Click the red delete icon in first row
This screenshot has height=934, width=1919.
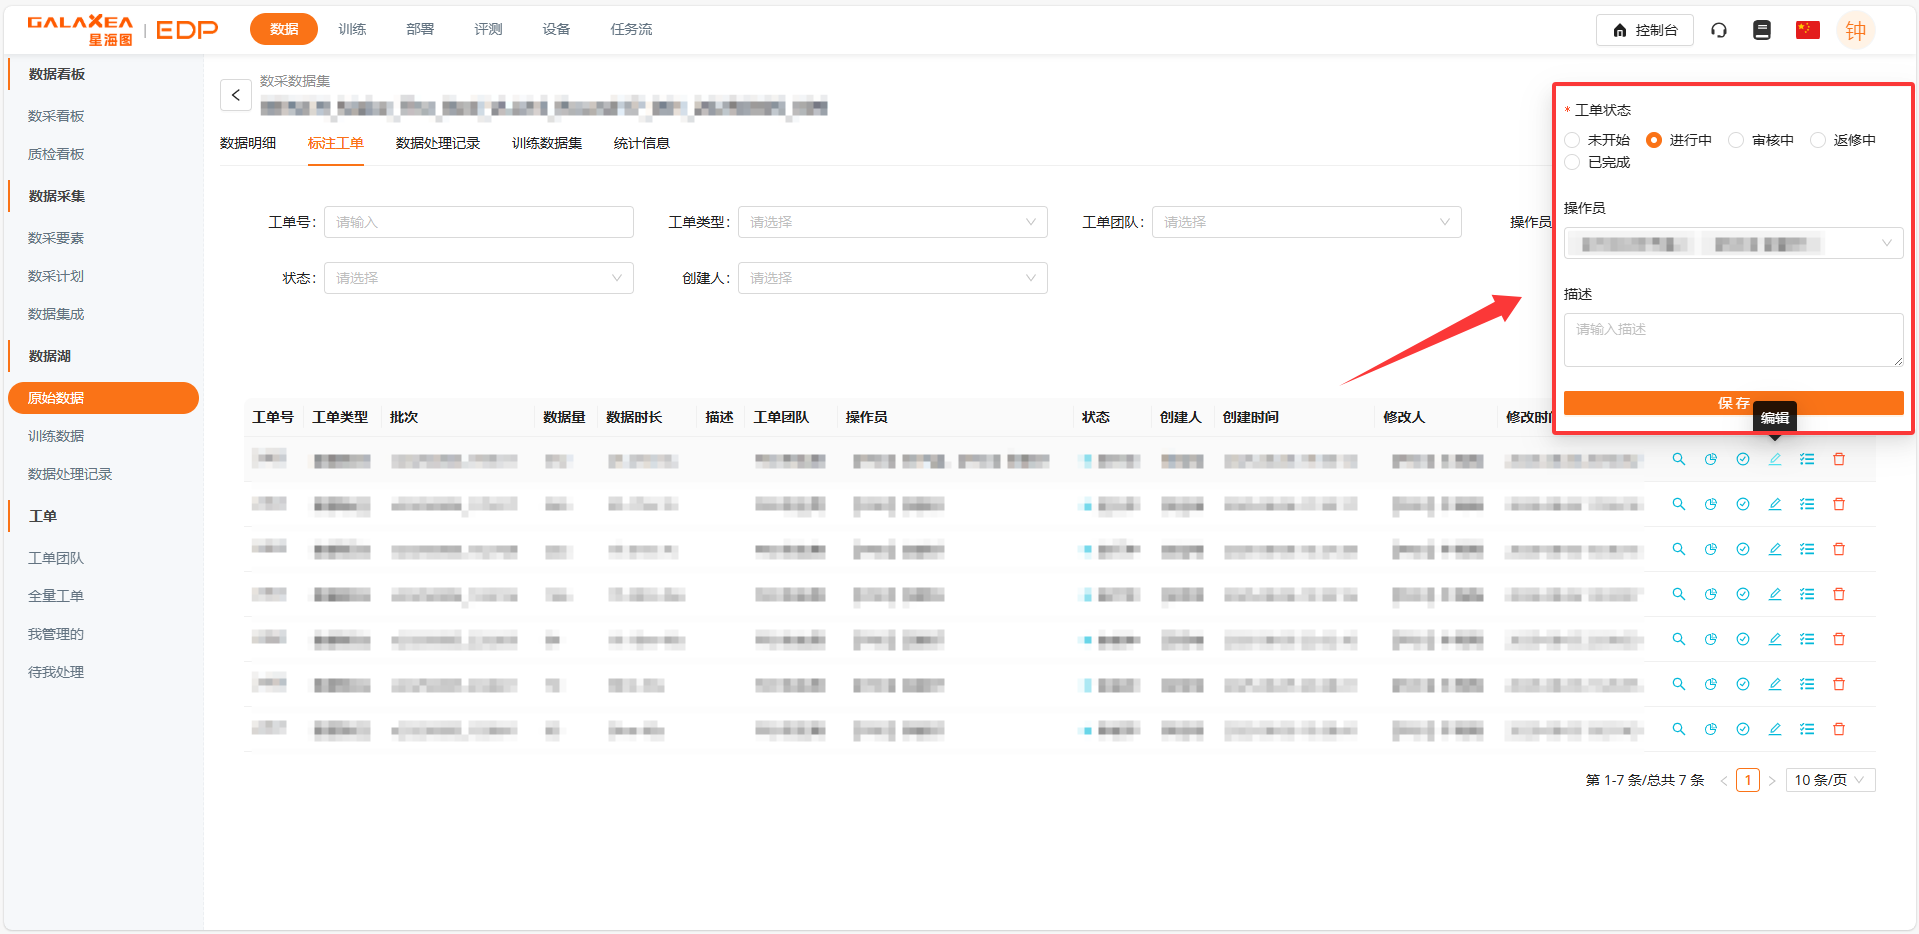[1839, 459]
